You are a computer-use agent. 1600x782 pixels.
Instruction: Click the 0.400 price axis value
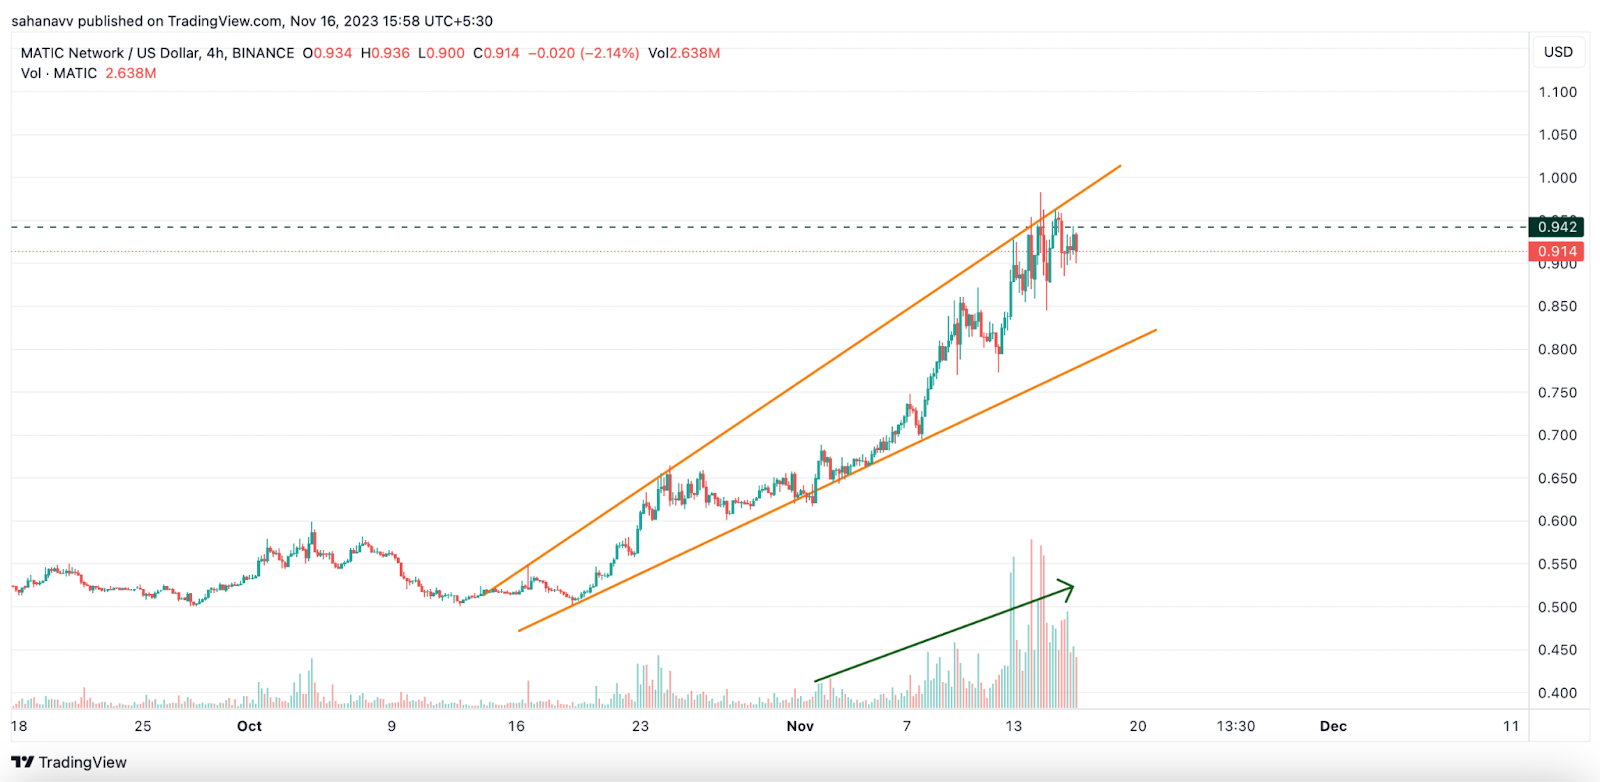coord(1557,693)
